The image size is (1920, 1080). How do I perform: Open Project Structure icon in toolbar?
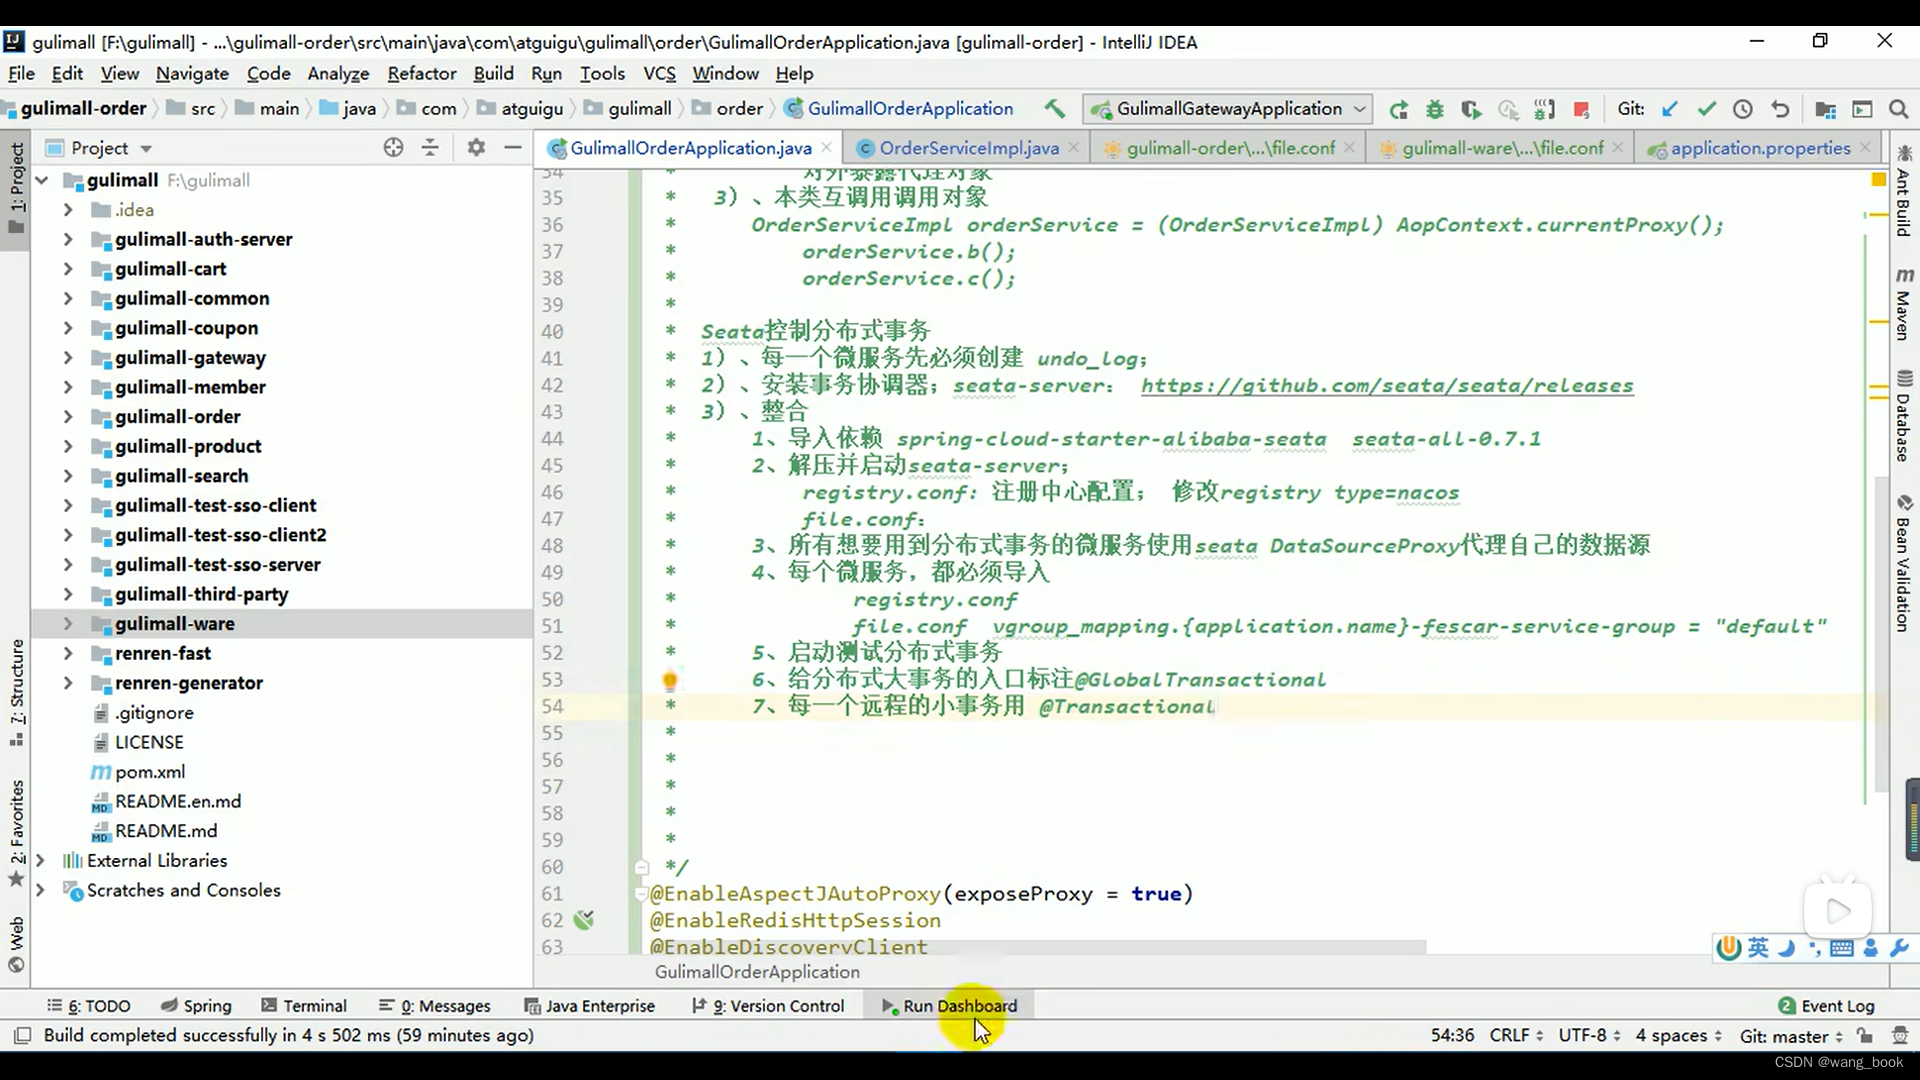[x=1825, y=109]
